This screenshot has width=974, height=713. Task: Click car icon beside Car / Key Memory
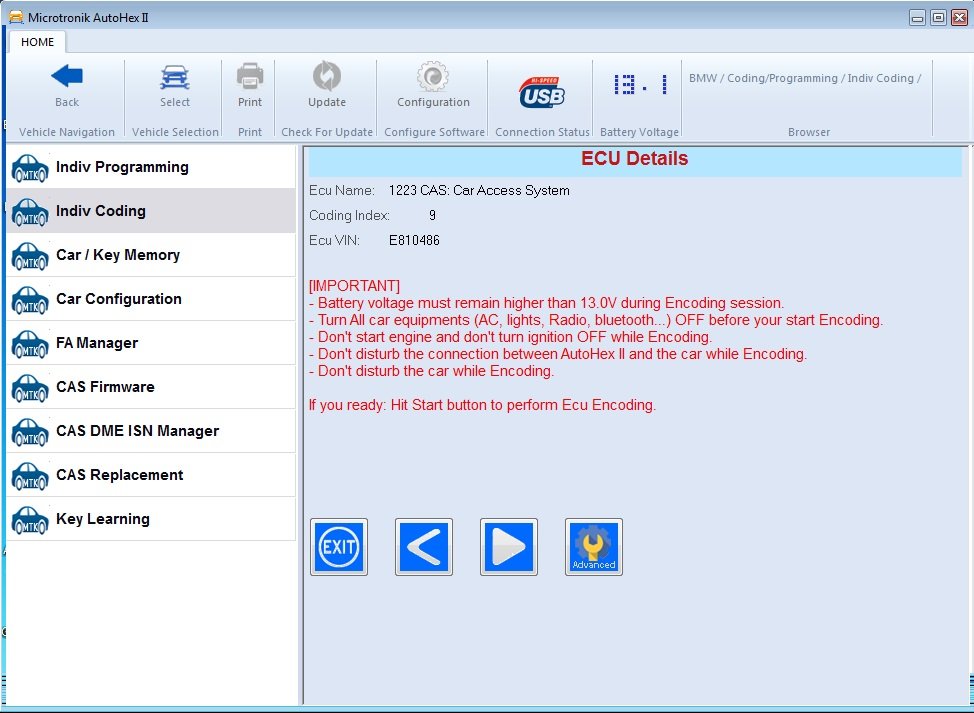pos(30,257)
